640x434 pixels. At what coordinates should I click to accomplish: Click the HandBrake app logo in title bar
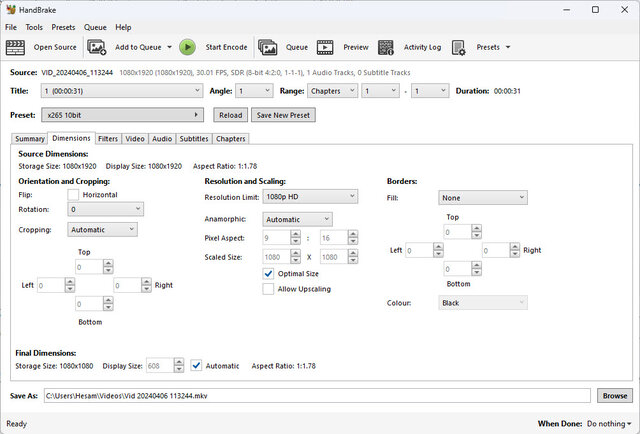[11, 9]
